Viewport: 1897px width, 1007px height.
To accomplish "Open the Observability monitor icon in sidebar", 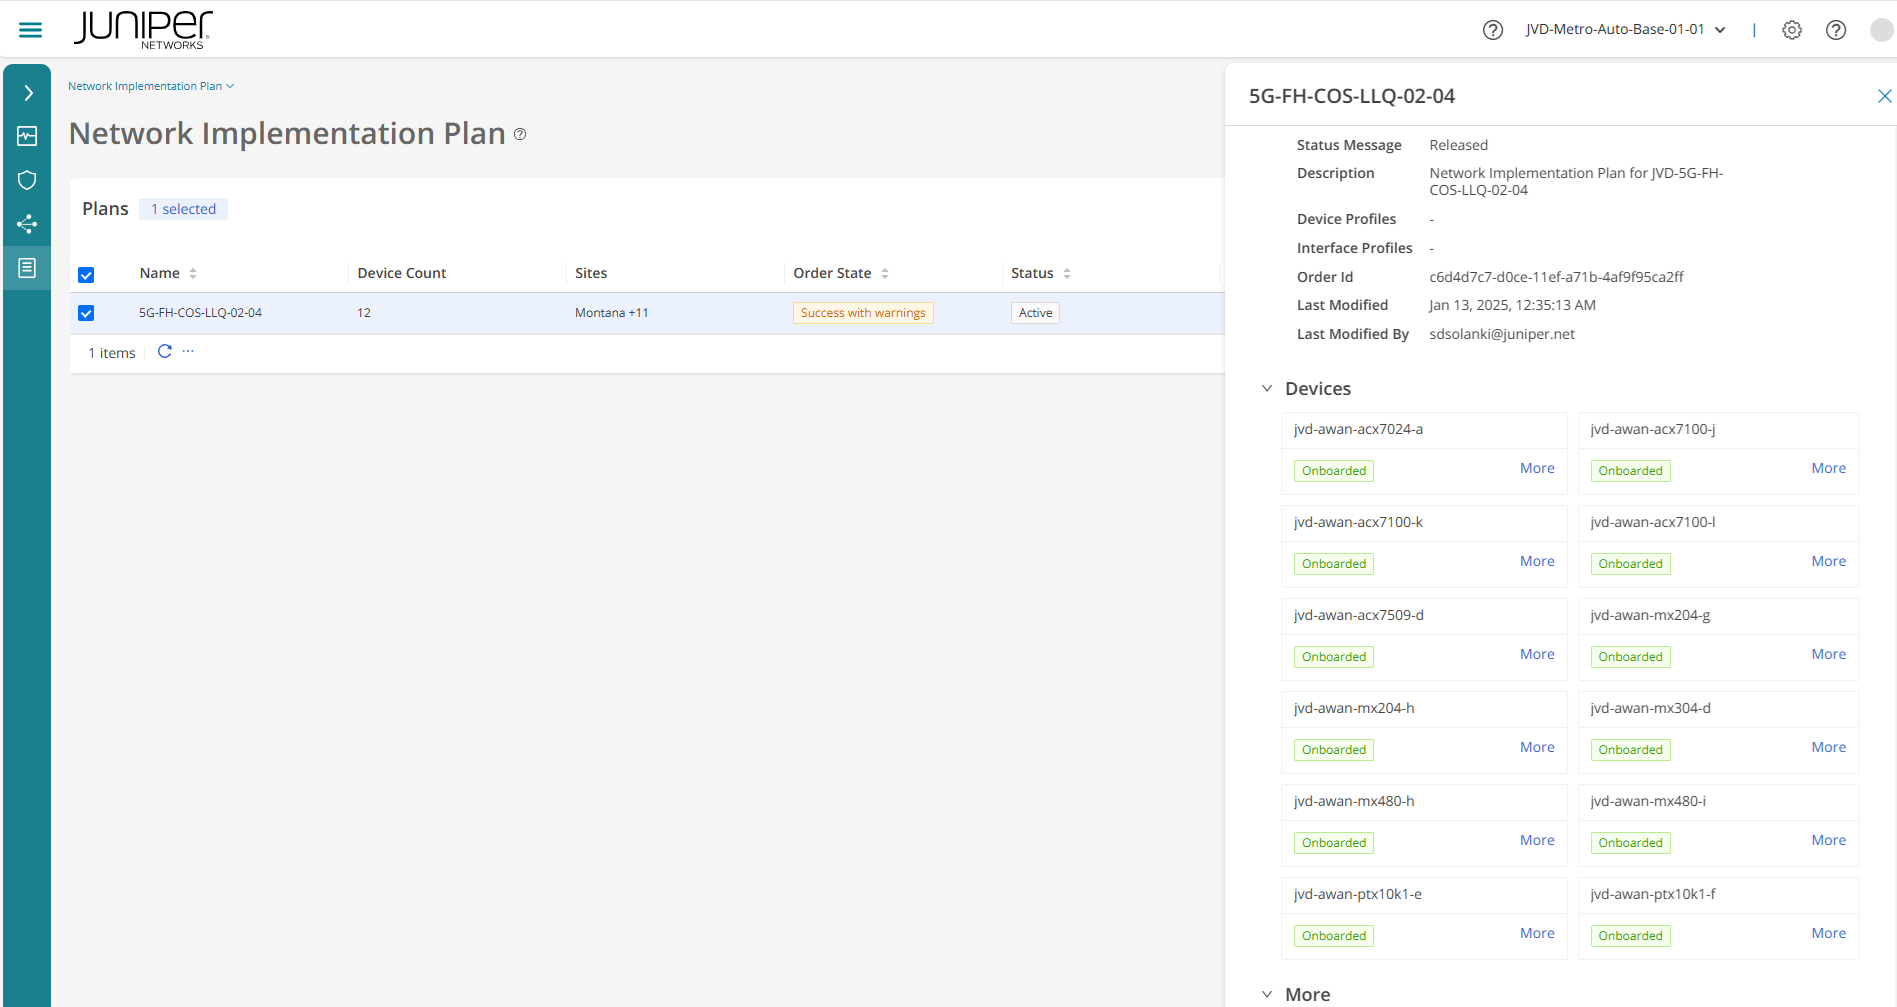I will click(x=27, y=136).
